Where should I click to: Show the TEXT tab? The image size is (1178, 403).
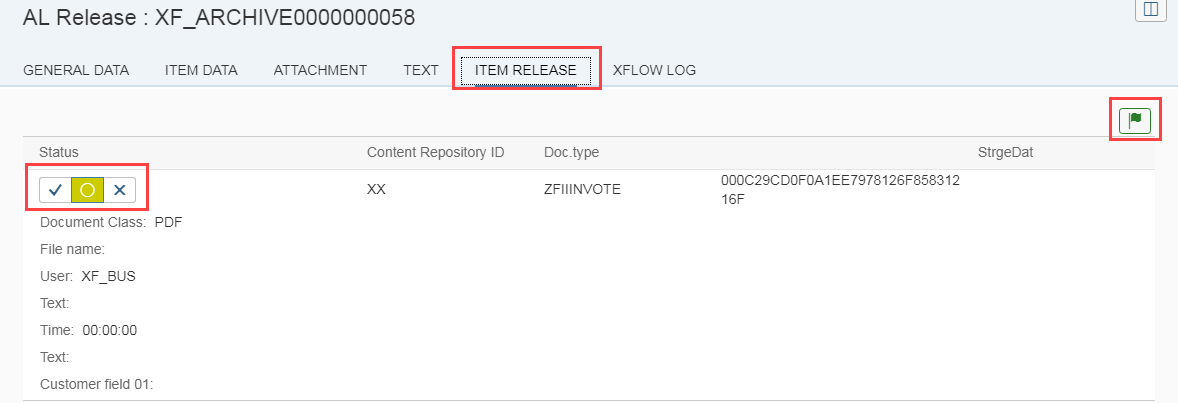pos(421,70)
